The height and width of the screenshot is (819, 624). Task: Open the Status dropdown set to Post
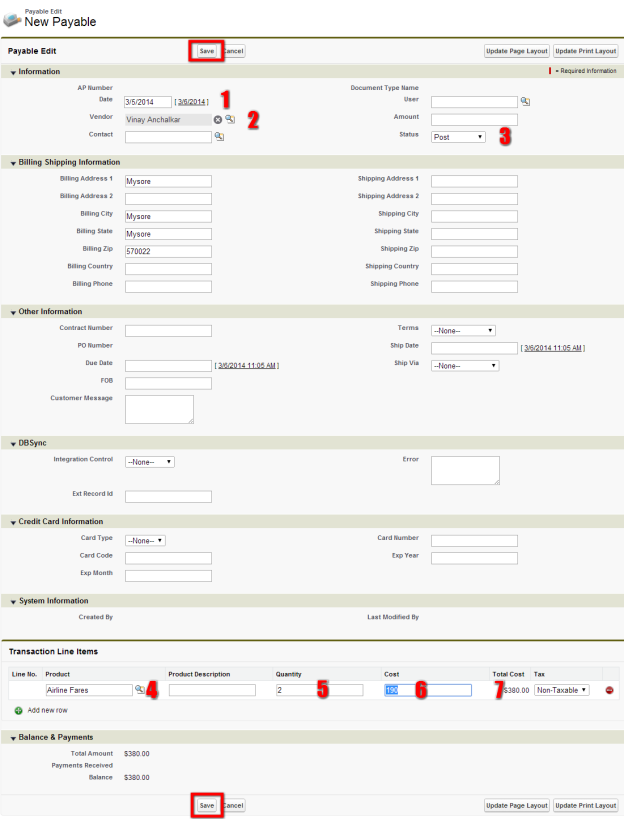[x=458, y=137]
